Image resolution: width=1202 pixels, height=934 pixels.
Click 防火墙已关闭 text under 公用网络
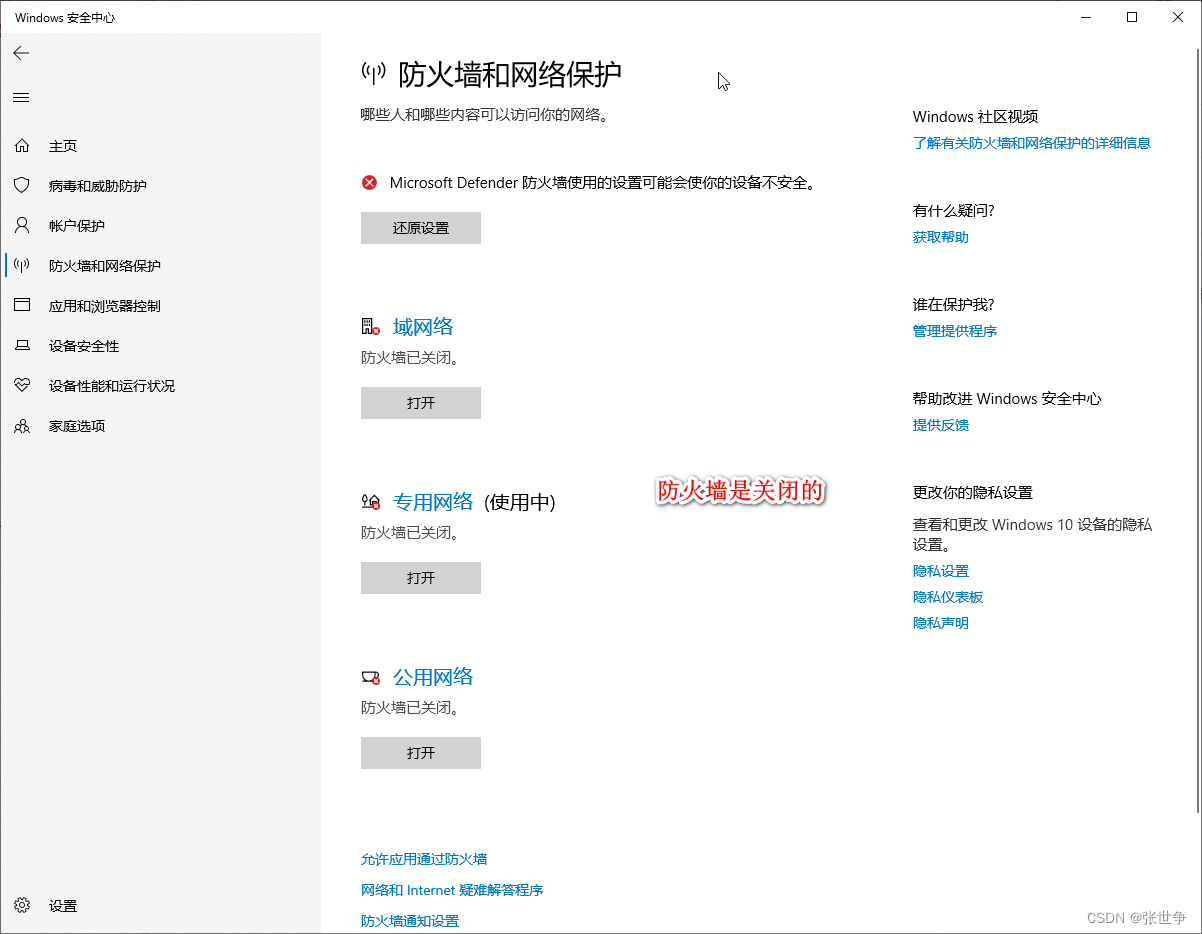tap(410, 707)
